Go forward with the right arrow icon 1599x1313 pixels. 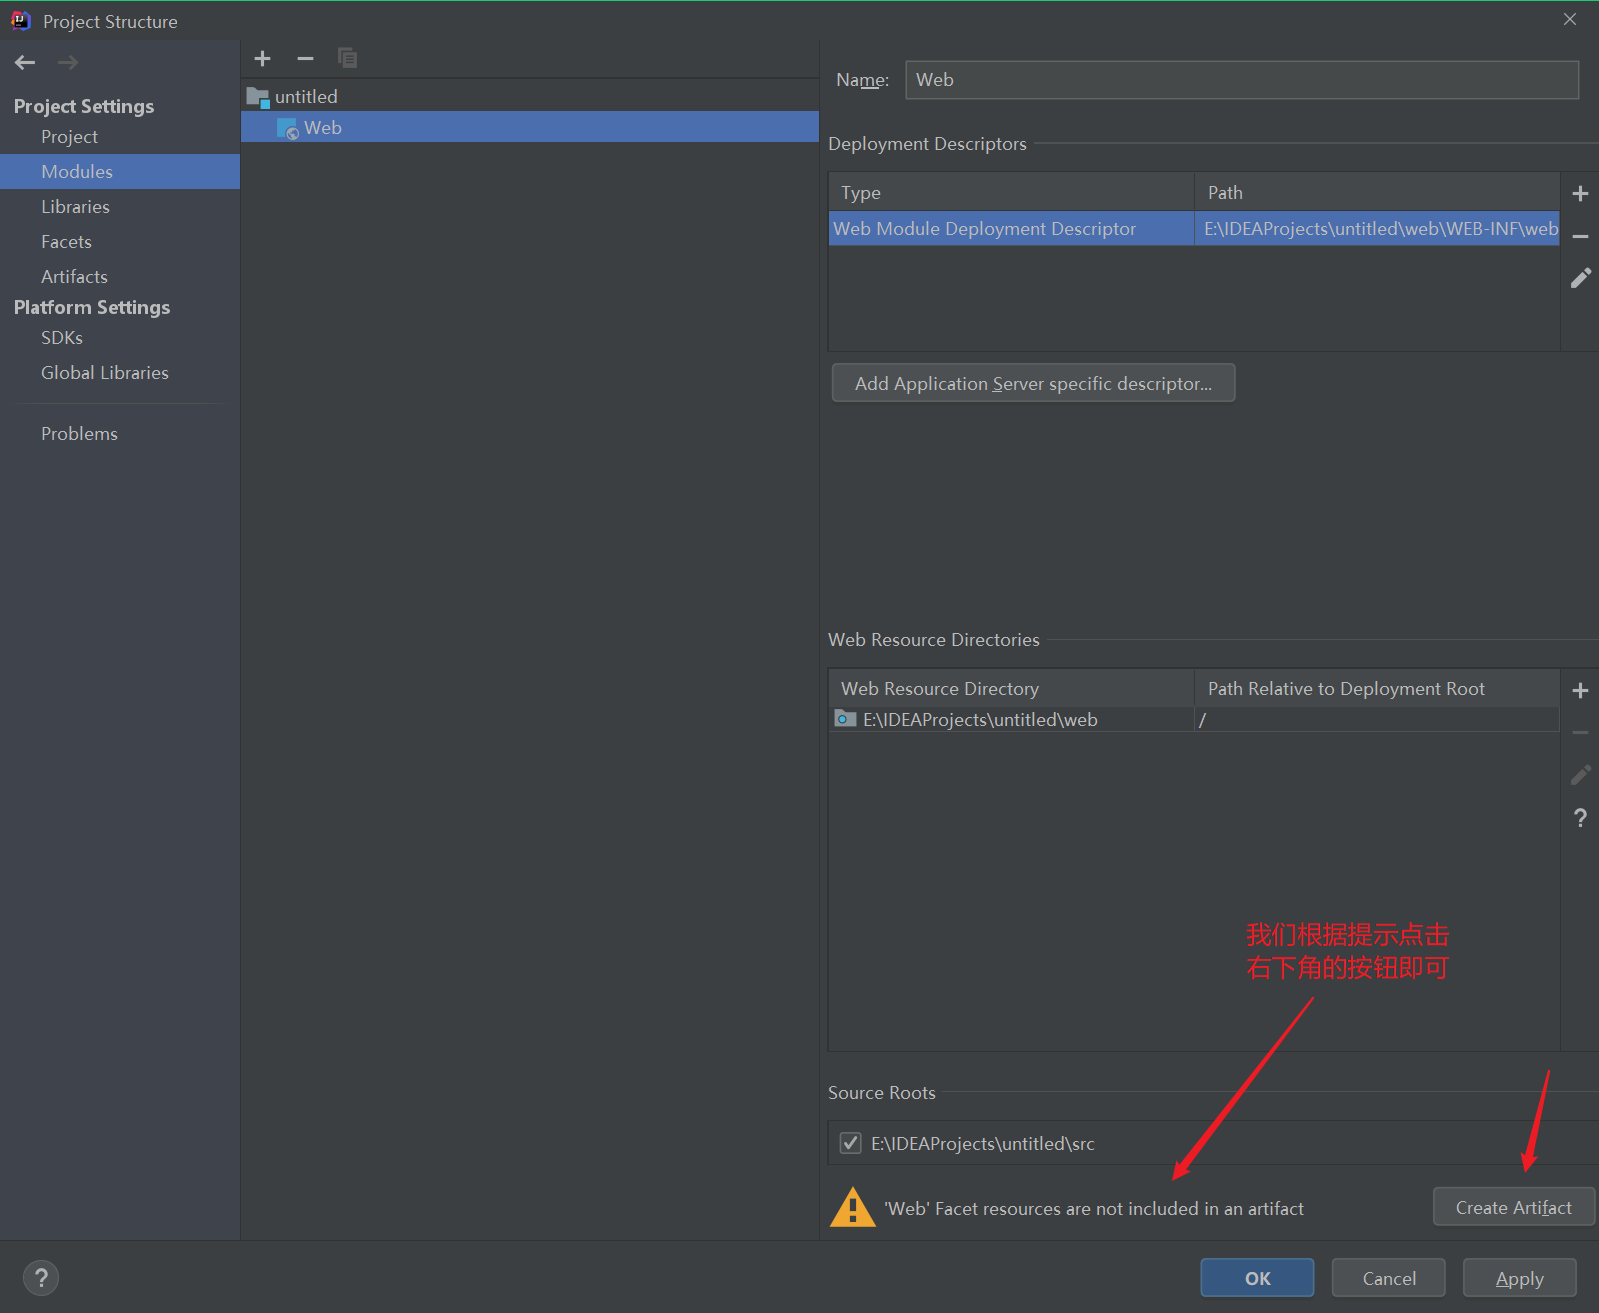pos(67,63)
